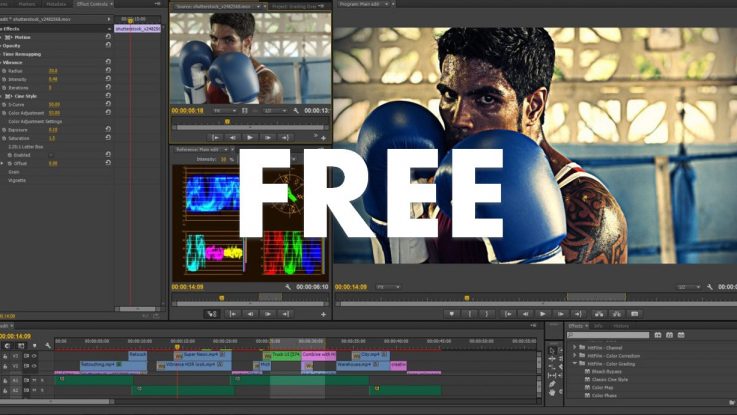Click the Add Marker button in Program monitor
This screenshot has height=415, width=737.
pyautogui.click(x=453, y=313)
